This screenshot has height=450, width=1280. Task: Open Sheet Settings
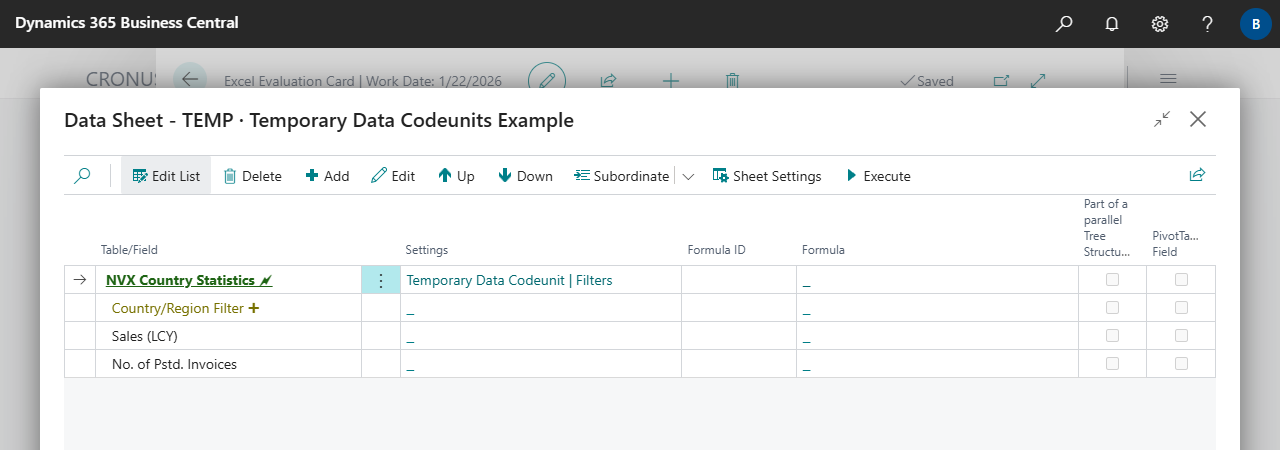(x=767, y=176)
